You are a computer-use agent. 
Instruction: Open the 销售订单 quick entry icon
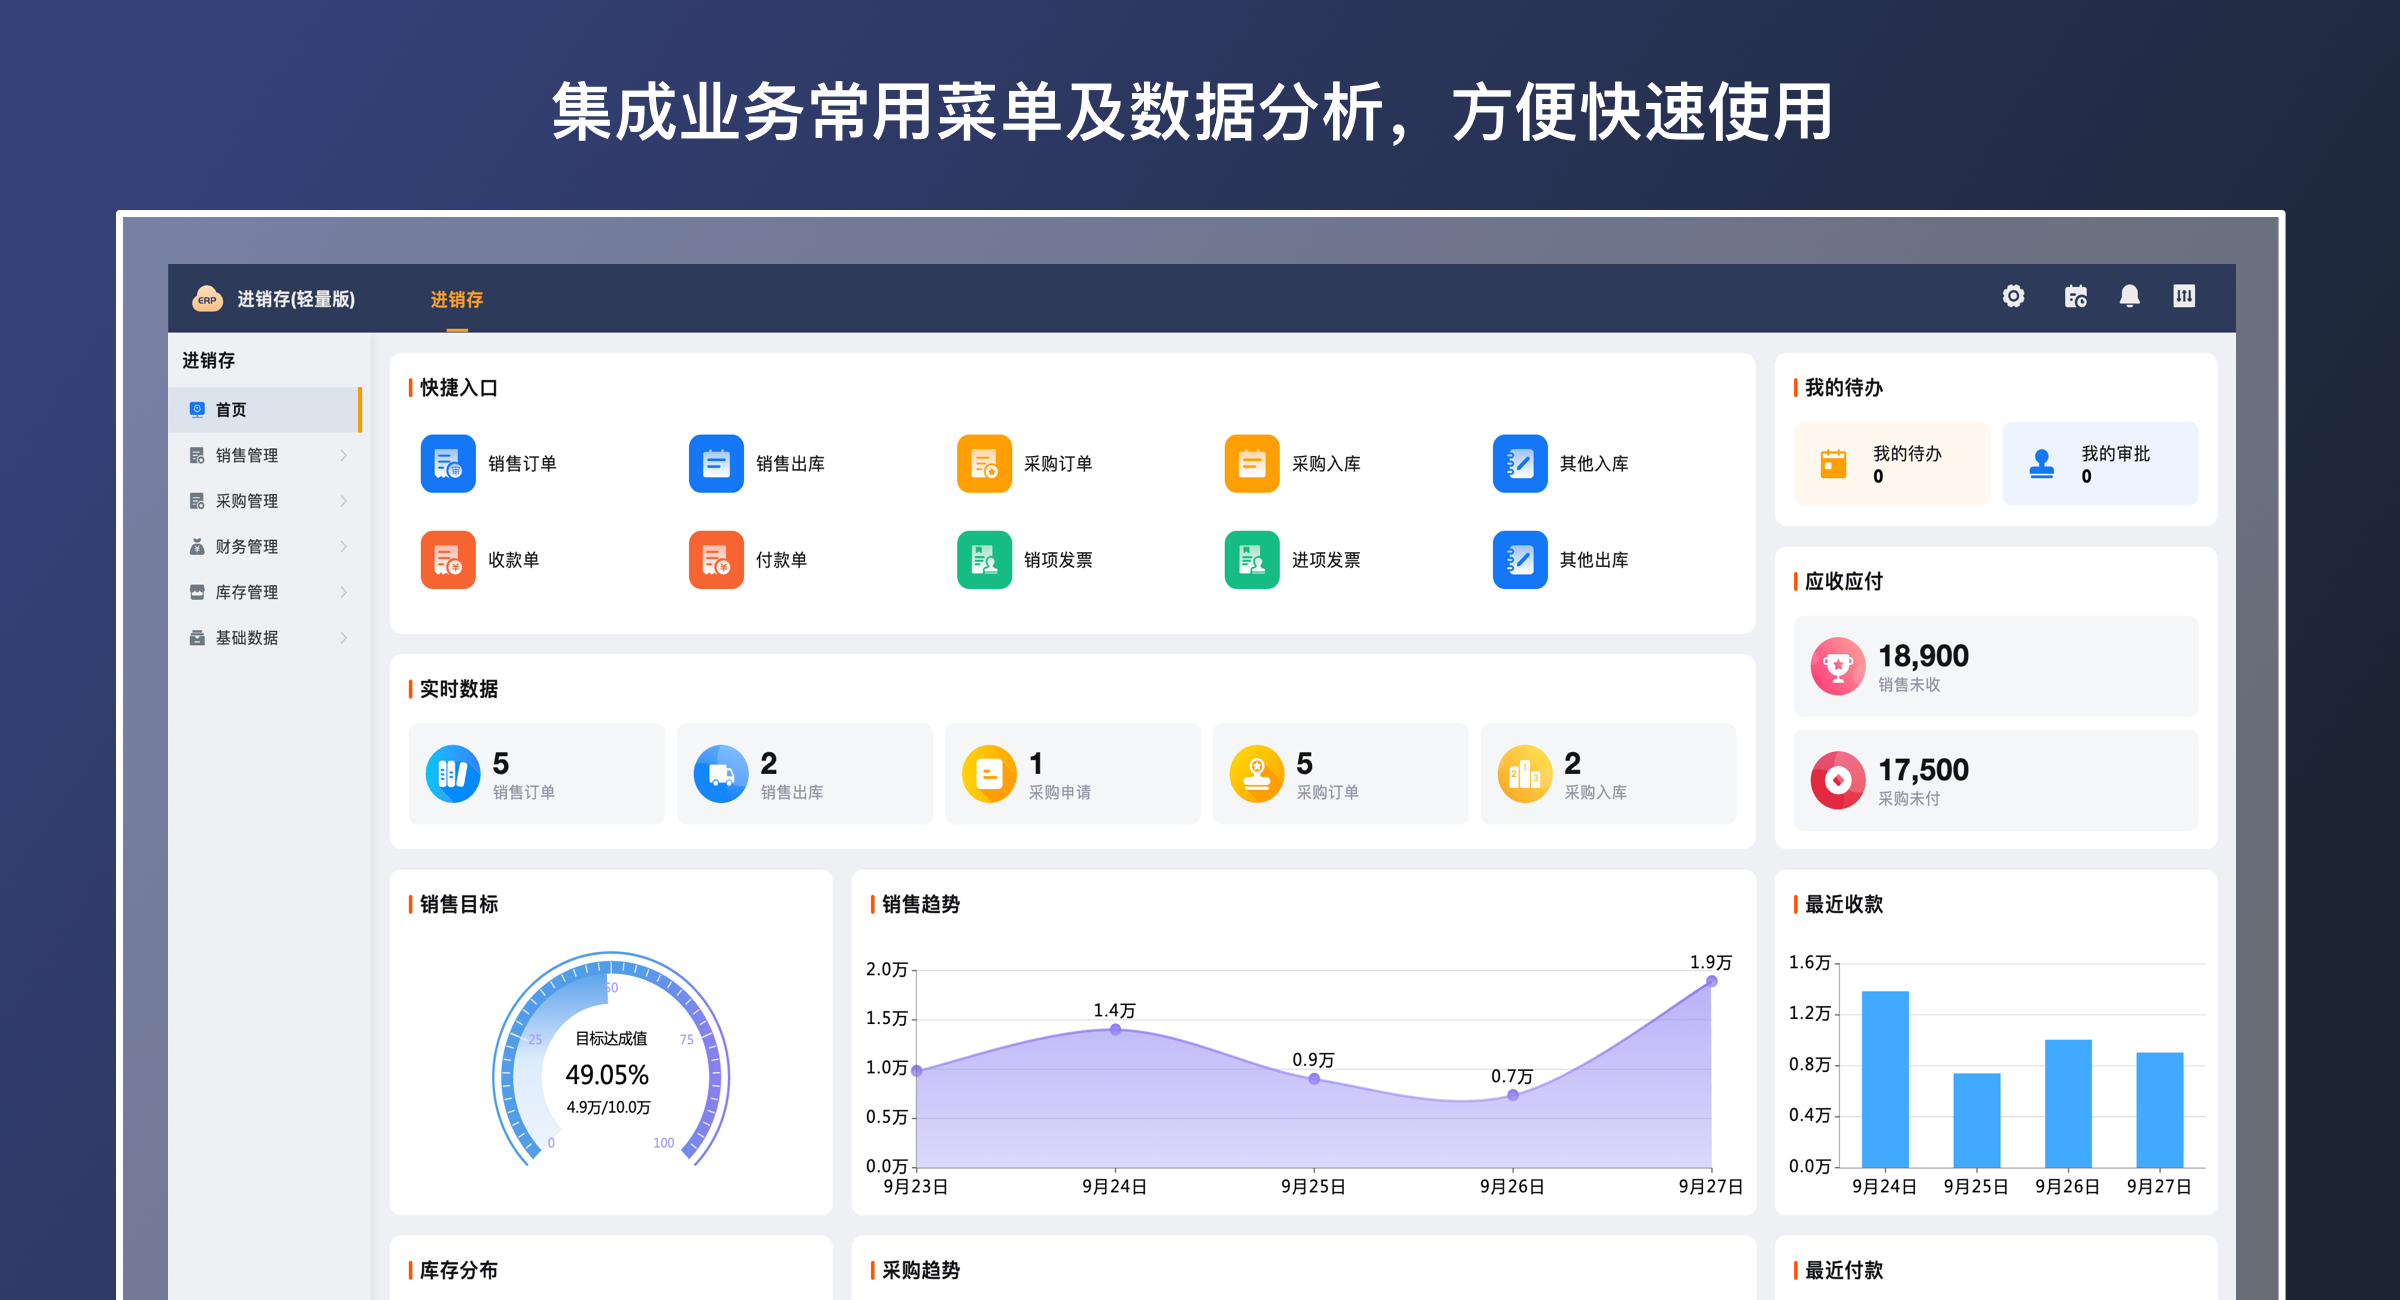[448, 463]
